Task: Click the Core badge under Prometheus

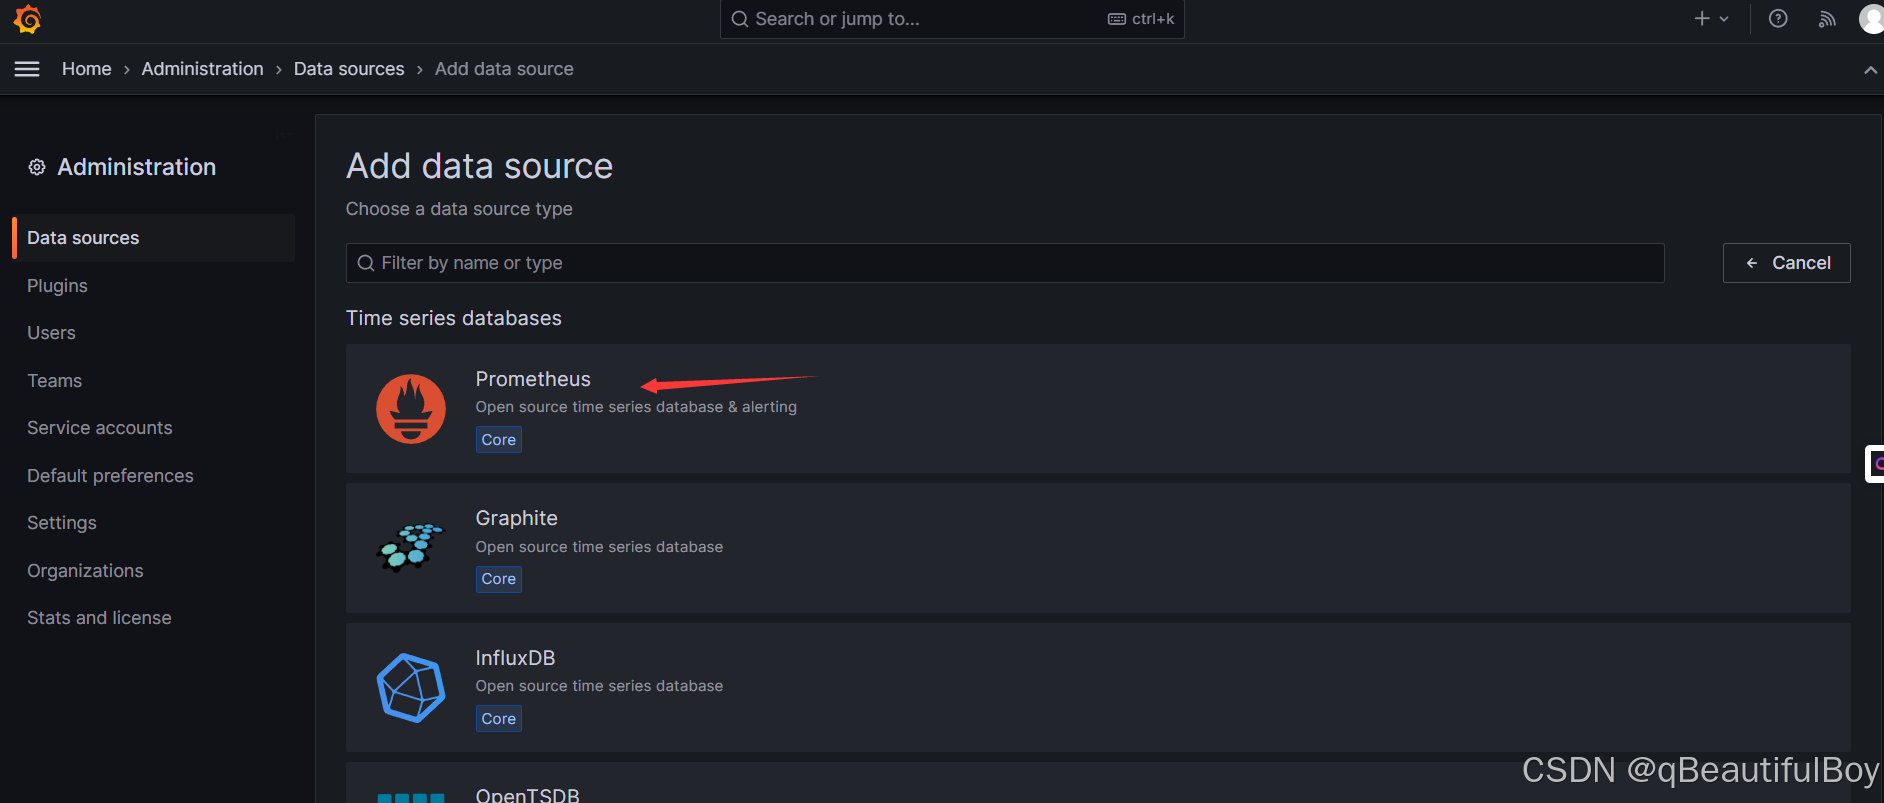Action: (x=499, y=440)
